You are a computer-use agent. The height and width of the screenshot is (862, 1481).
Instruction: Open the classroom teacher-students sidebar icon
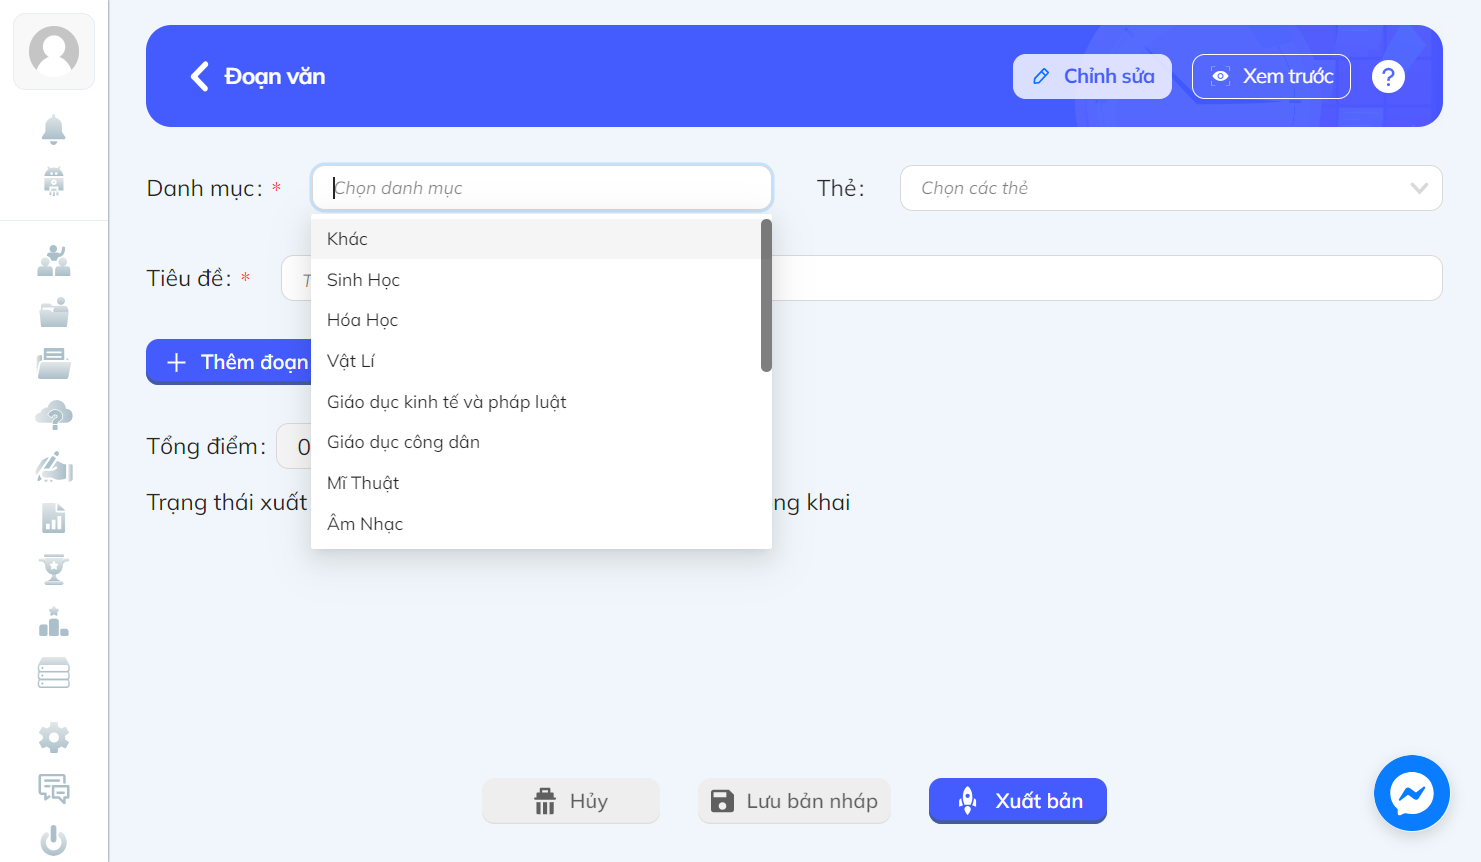click(54, 261)
